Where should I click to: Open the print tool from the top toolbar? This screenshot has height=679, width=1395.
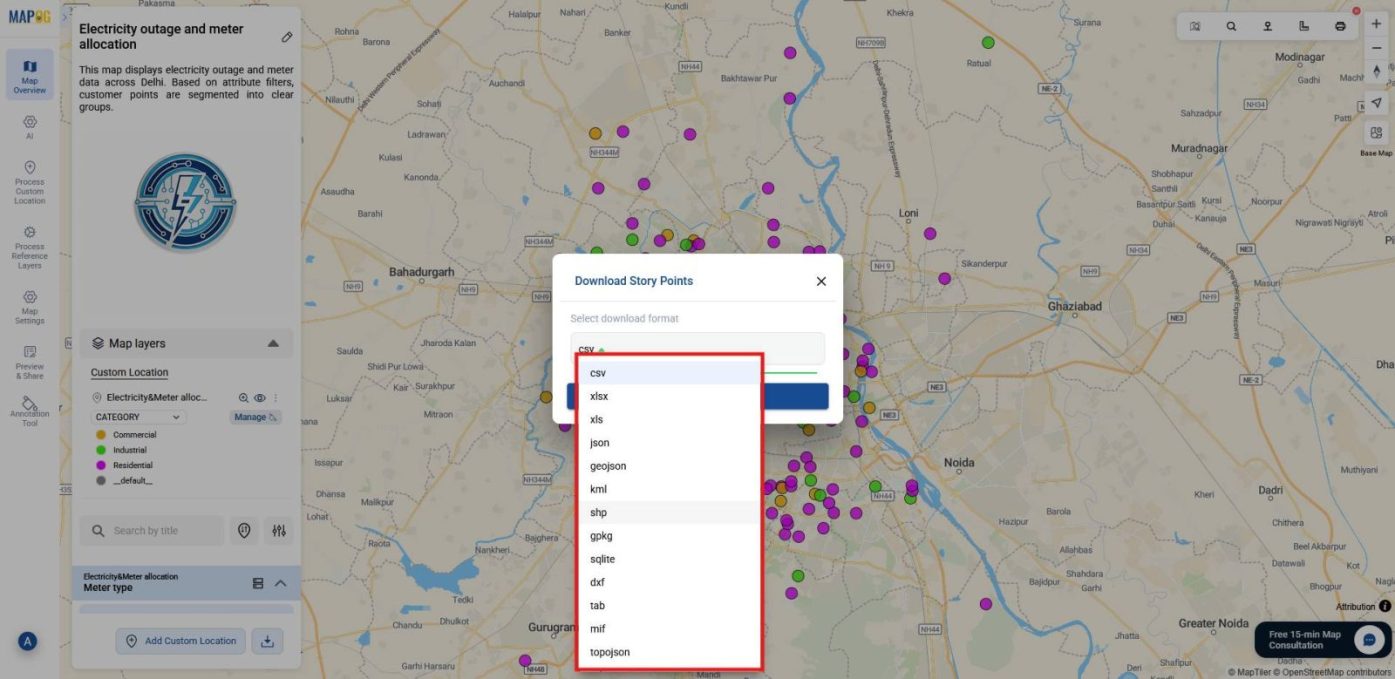[1340, 26]
